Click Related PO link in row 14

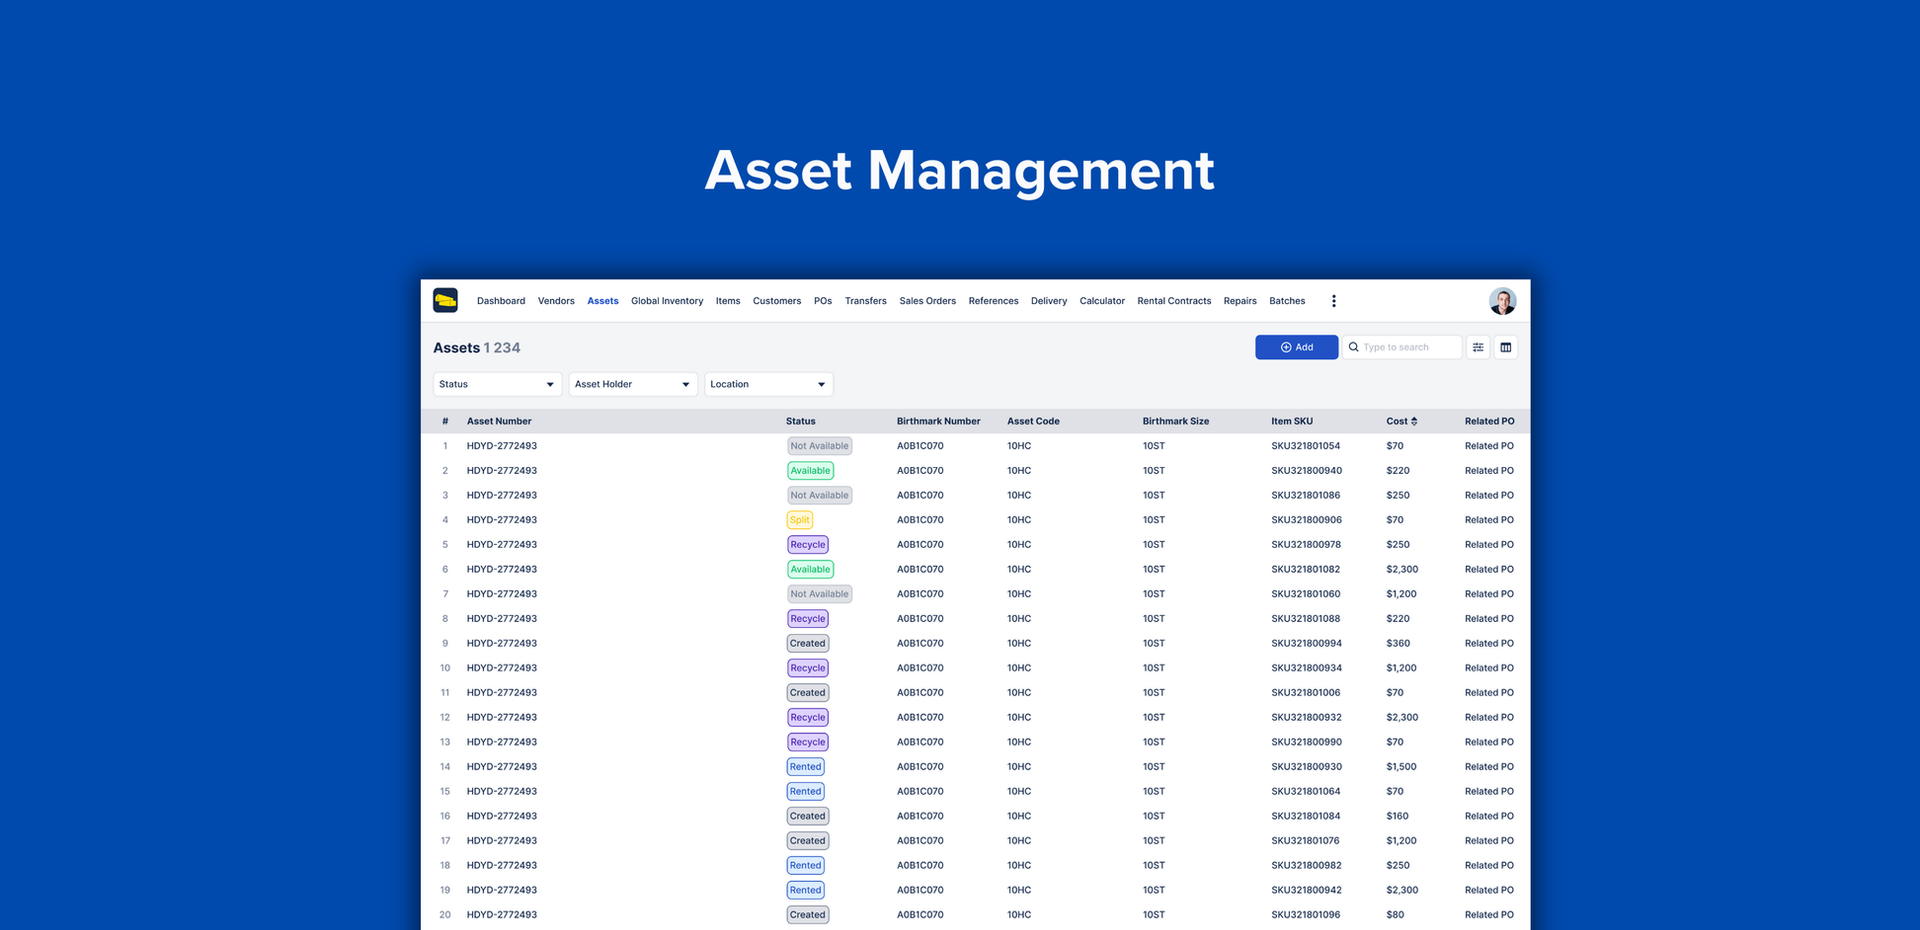(x=1489, y=767)
